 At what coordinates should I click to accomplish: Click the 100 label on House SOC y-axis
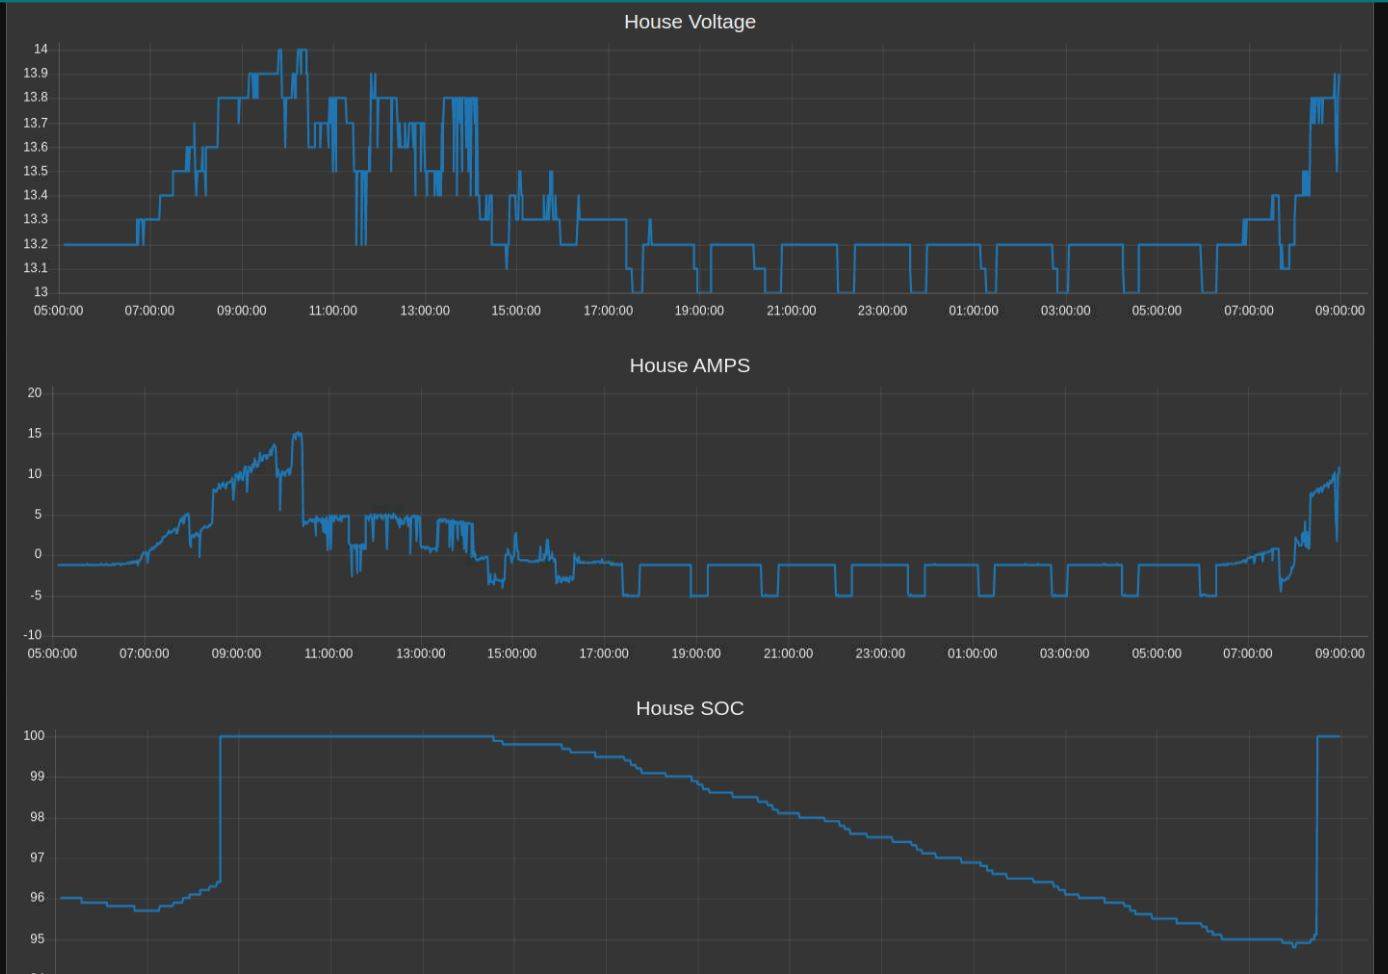pos(34,736)
